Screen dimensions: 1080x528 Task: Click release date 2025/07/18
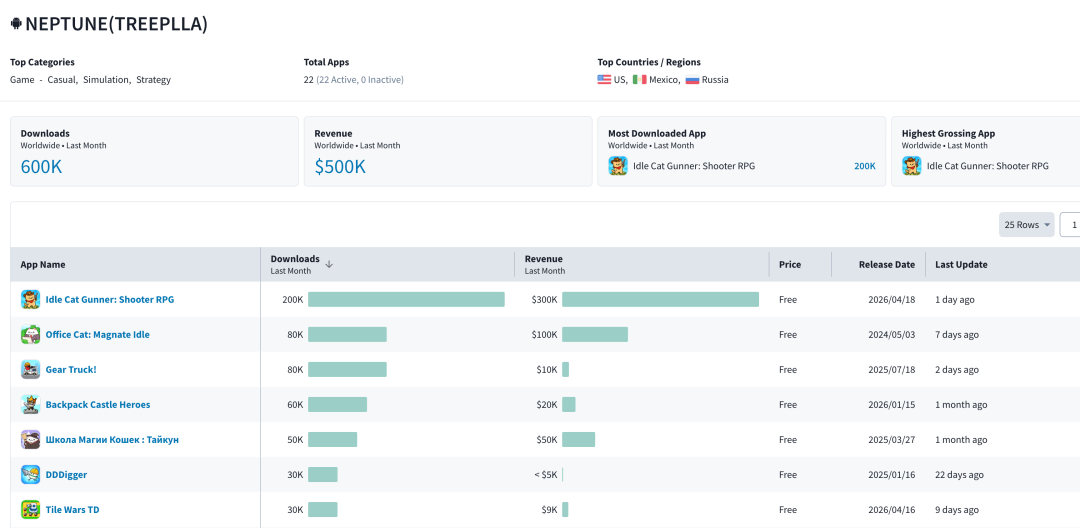(x=892, y=370)
